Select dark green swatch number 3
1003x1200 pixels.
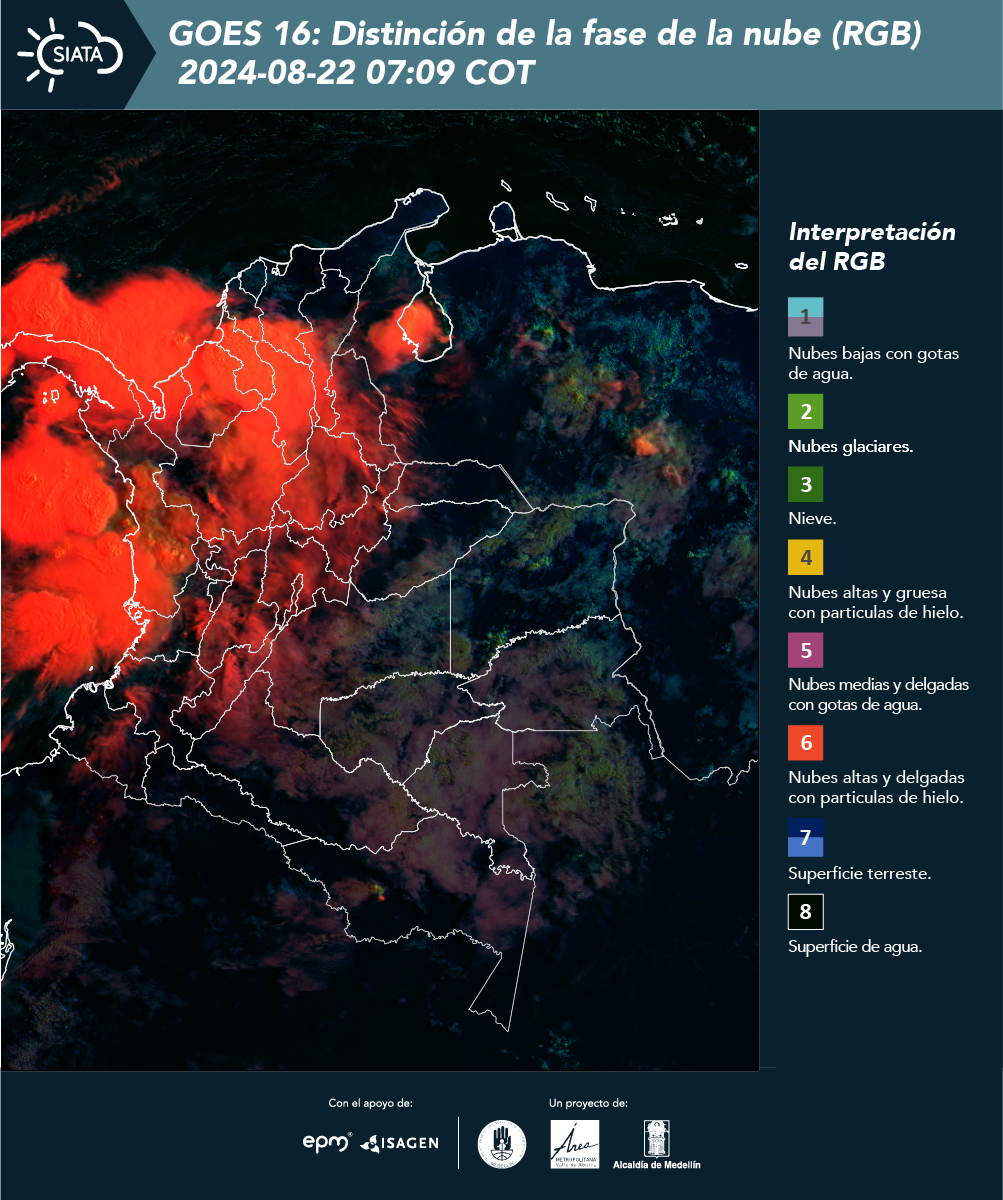pos(805,486)
